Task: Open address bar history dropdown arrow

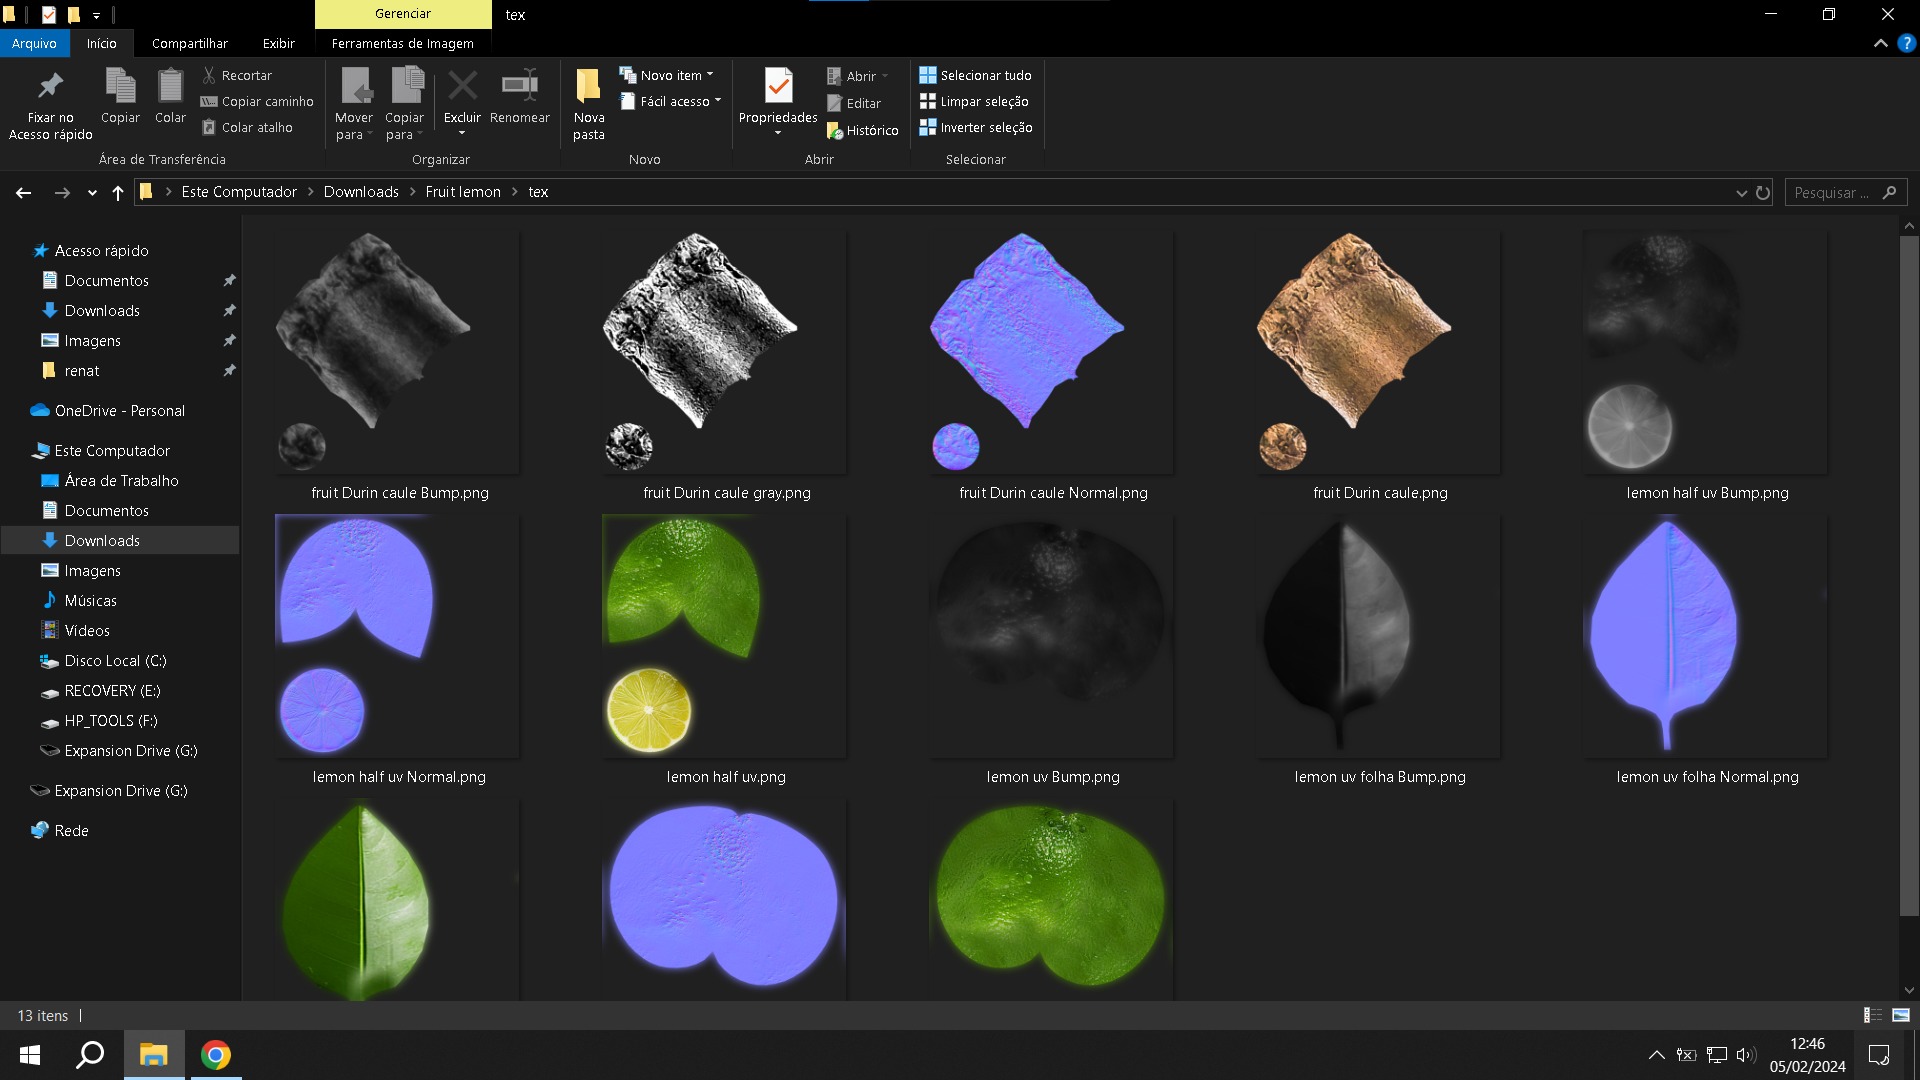Action: pos(1741,192)
